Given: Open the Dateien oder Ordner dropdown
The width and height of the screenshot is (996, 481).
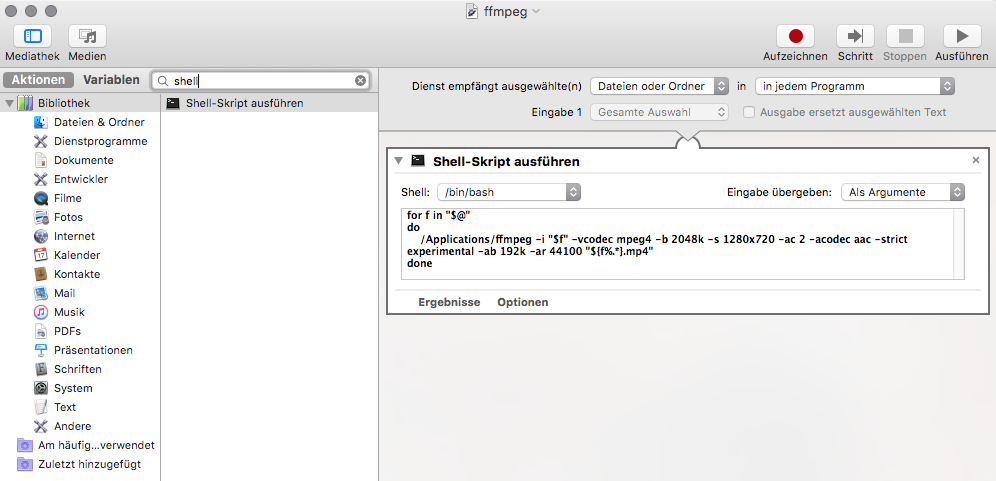Looking at the screenshot, I should (659, 86).
